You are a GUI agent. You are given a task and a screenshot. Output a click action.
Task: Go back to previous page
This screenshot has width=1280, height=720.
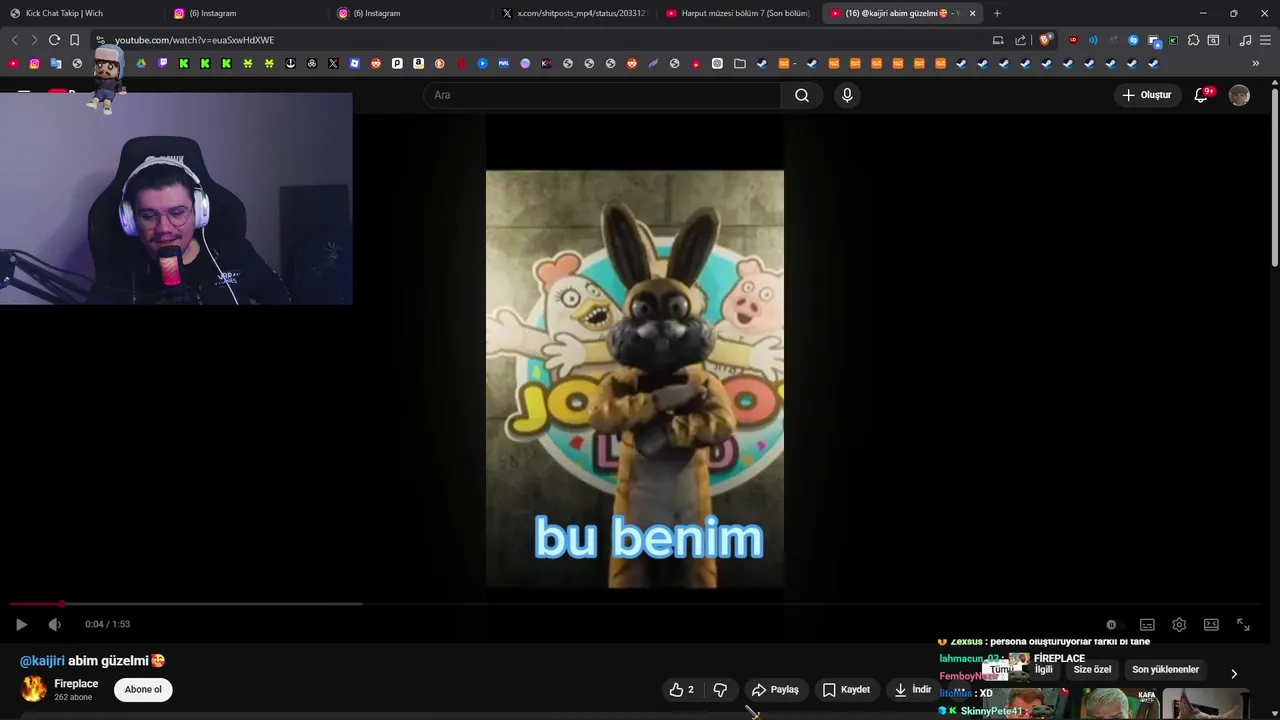pos(14,40)
